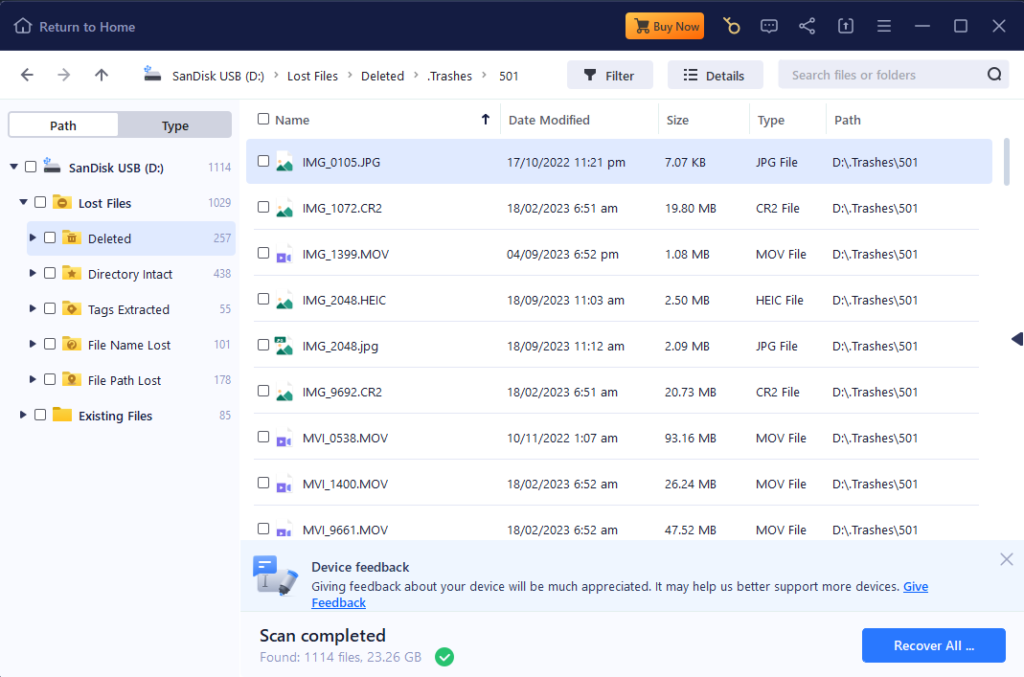Screen dimensions: 1024x677
Task: Select all files using the Name header checkbox
Action: click(263, 119)
